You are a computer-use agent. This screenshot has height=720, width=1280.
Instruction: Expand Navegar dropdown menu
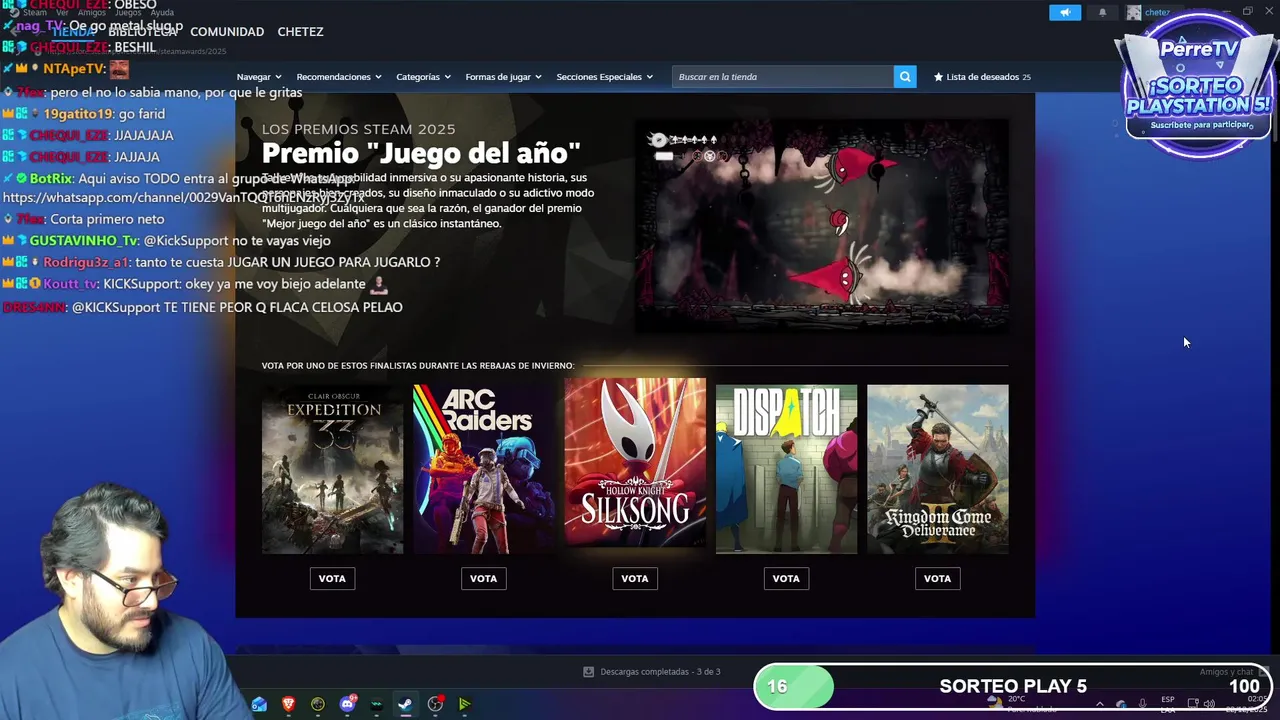pos(259,77)
